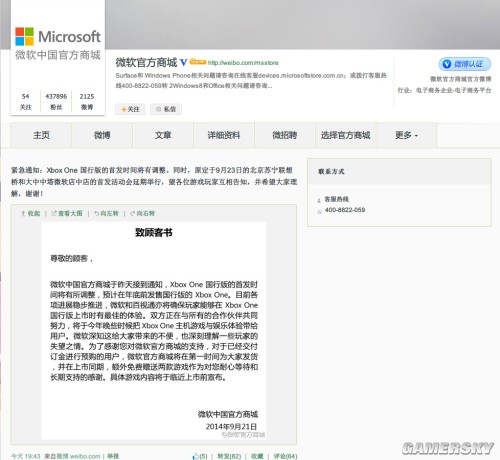The height and width of the screenshot is (460, 500).
Task: Follow the account with 关注 button
Action: (130, 109)
